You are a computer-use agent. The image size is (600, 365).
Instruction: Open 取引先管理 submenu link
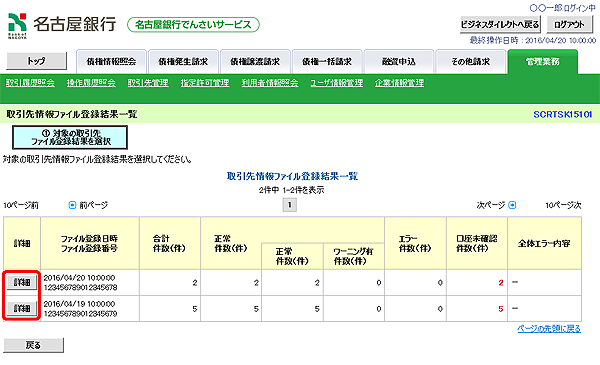click(148, 83)
